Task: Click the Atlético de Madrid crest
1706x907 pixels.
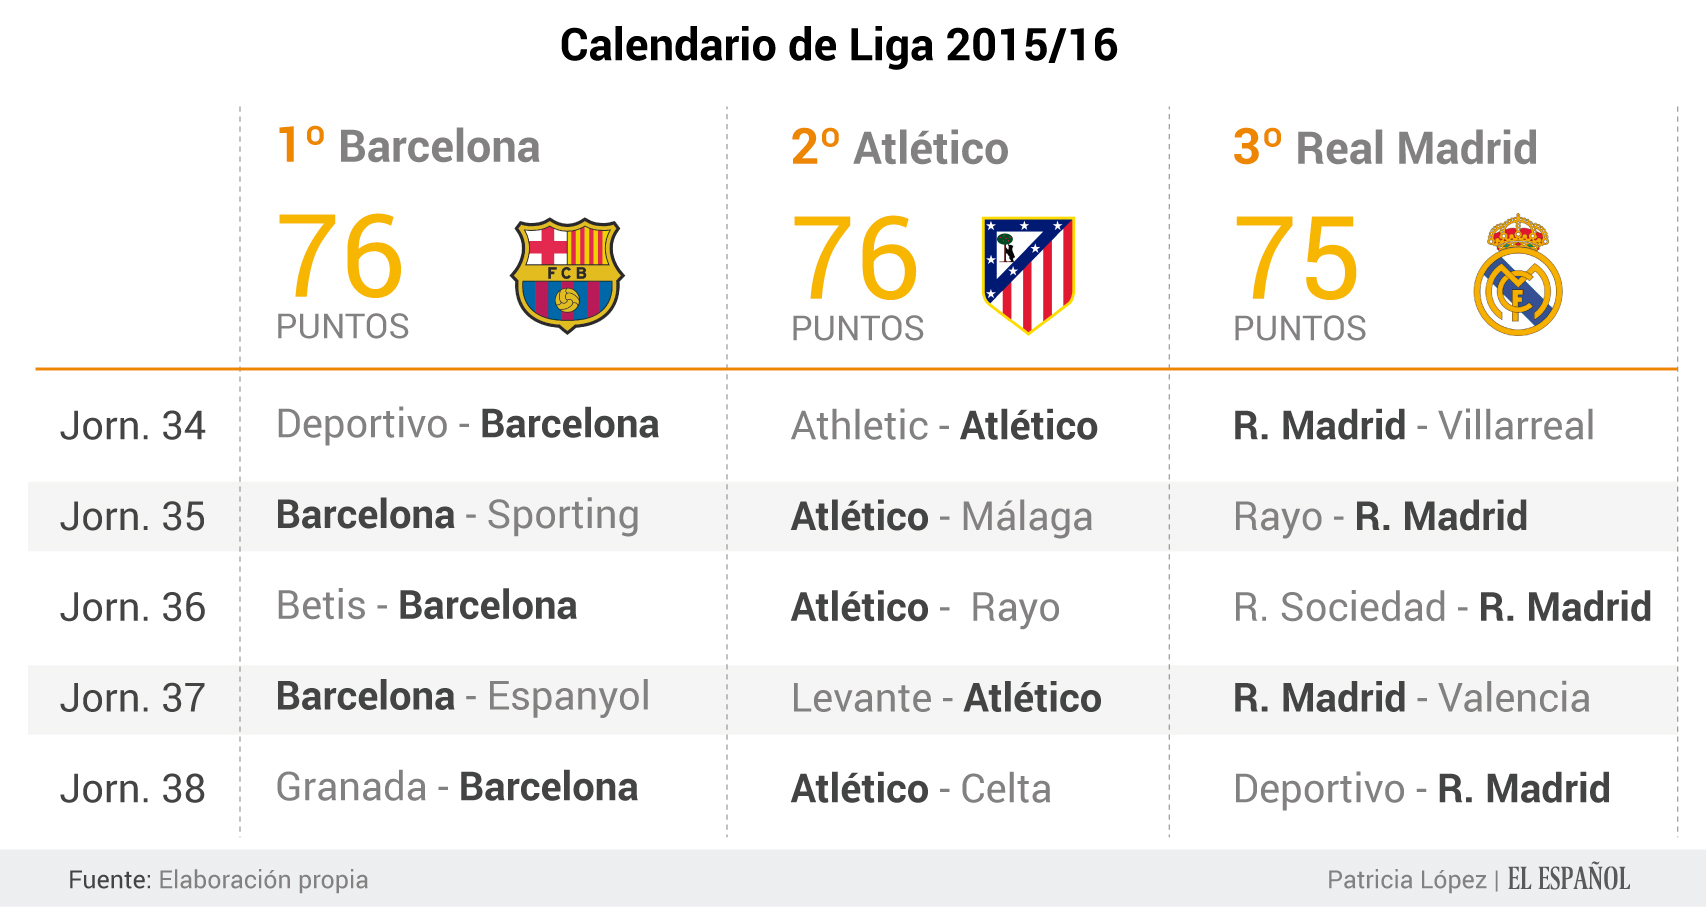Action: click(x=1028, y=274)
